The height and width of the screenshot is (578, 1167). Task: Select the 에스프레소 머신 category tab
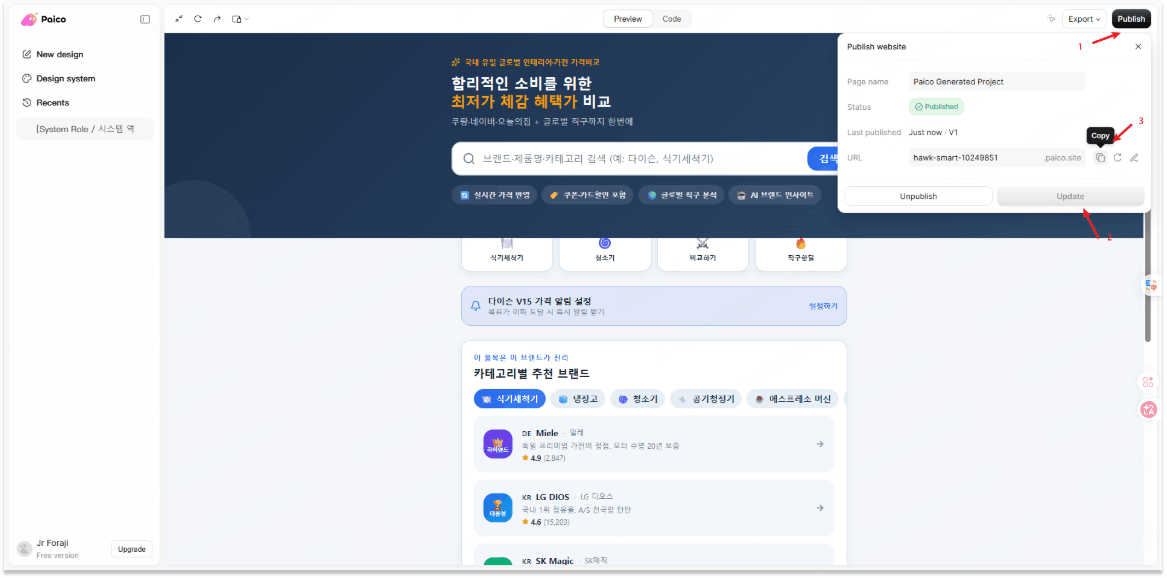793,399
